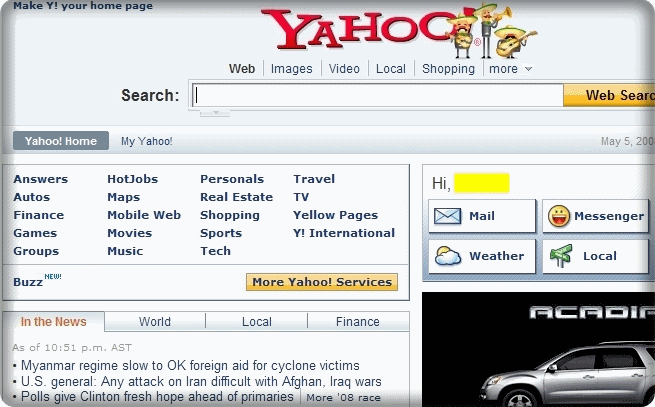Select the In the News tab
The height and width of the screenshot is (407, 655).
53,322
